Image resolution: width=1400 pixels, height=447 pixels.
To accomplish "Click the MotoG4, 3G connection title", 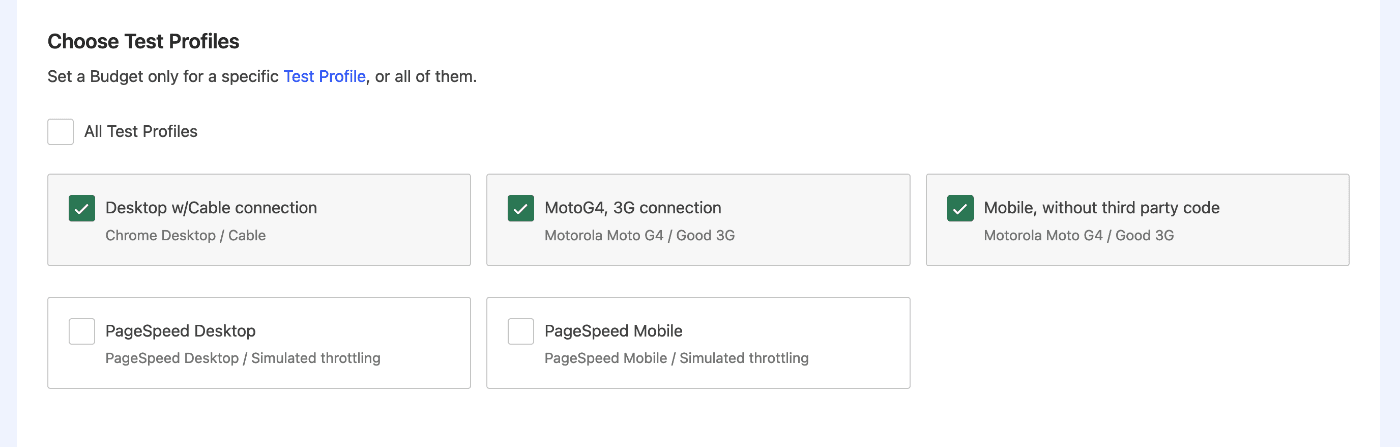I will 633,208.
